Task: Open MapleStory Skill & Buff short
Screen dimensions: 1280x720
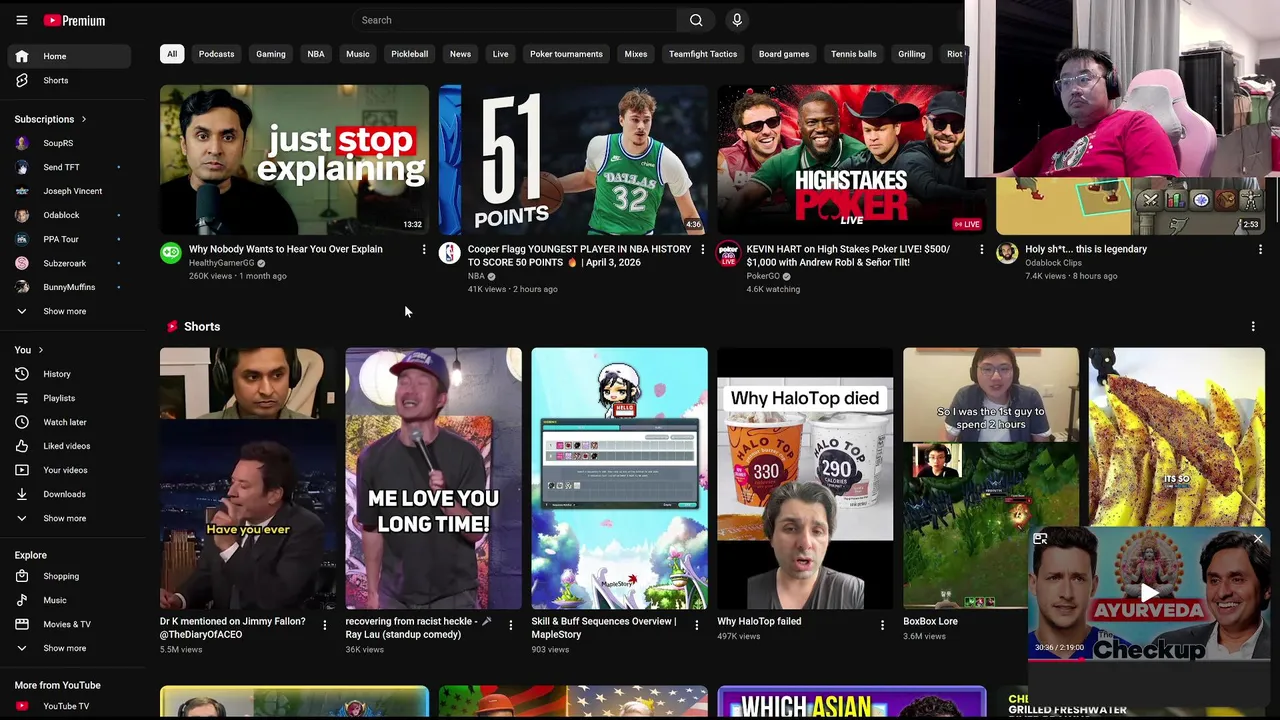Action: (619, 478)
